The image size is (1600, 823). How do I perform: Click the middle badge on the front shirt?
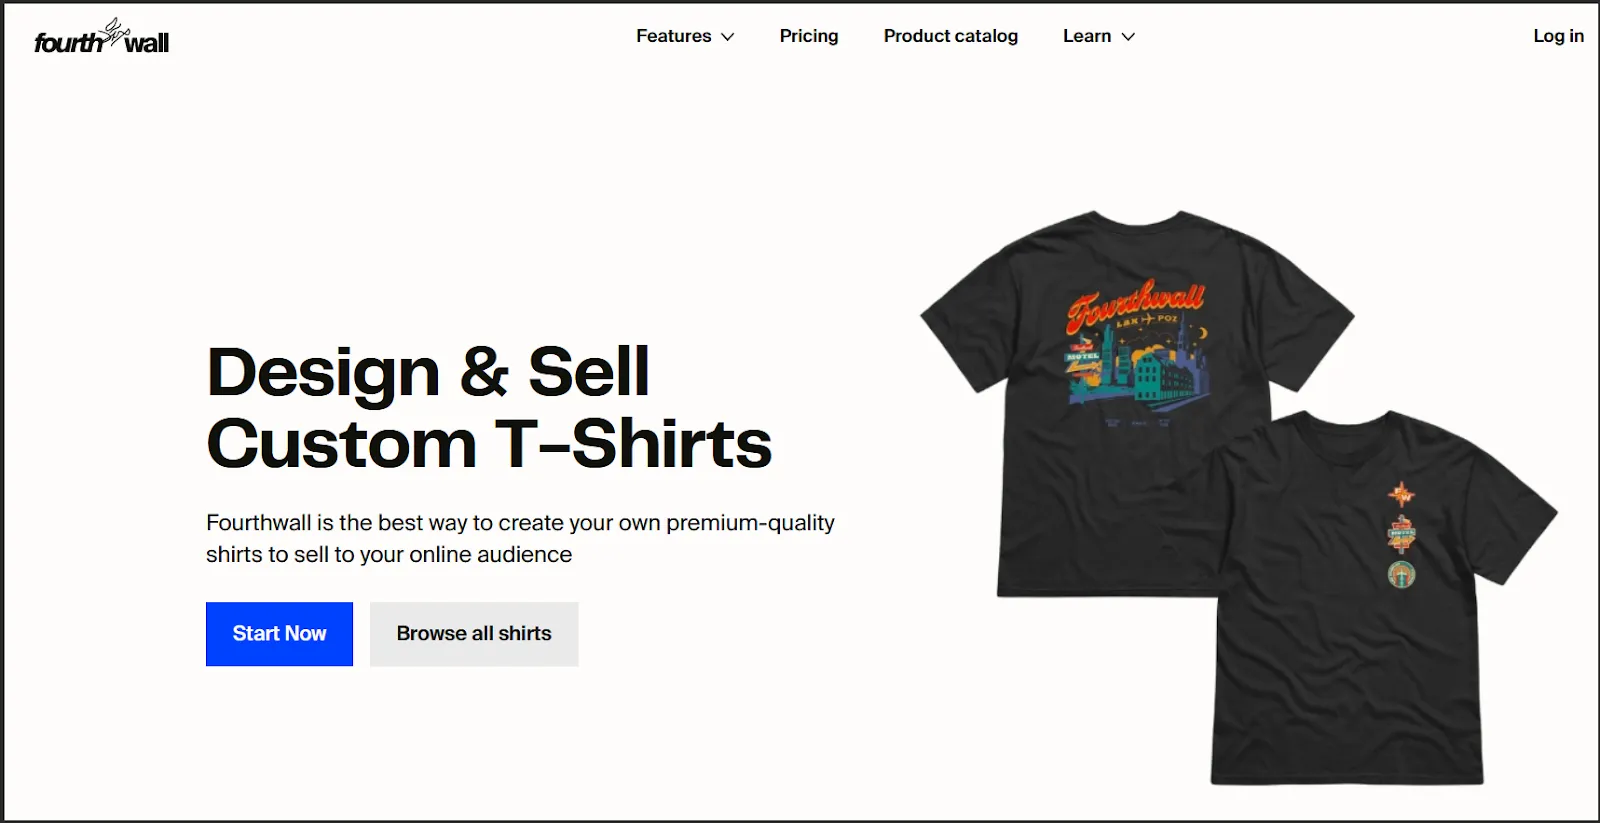(1401, 534)
